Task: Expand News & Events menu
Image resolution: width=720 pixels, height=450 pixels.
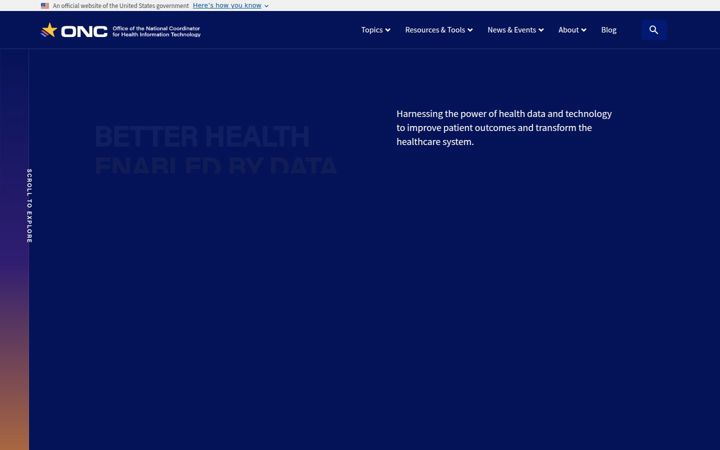Action: coord(515,30)
